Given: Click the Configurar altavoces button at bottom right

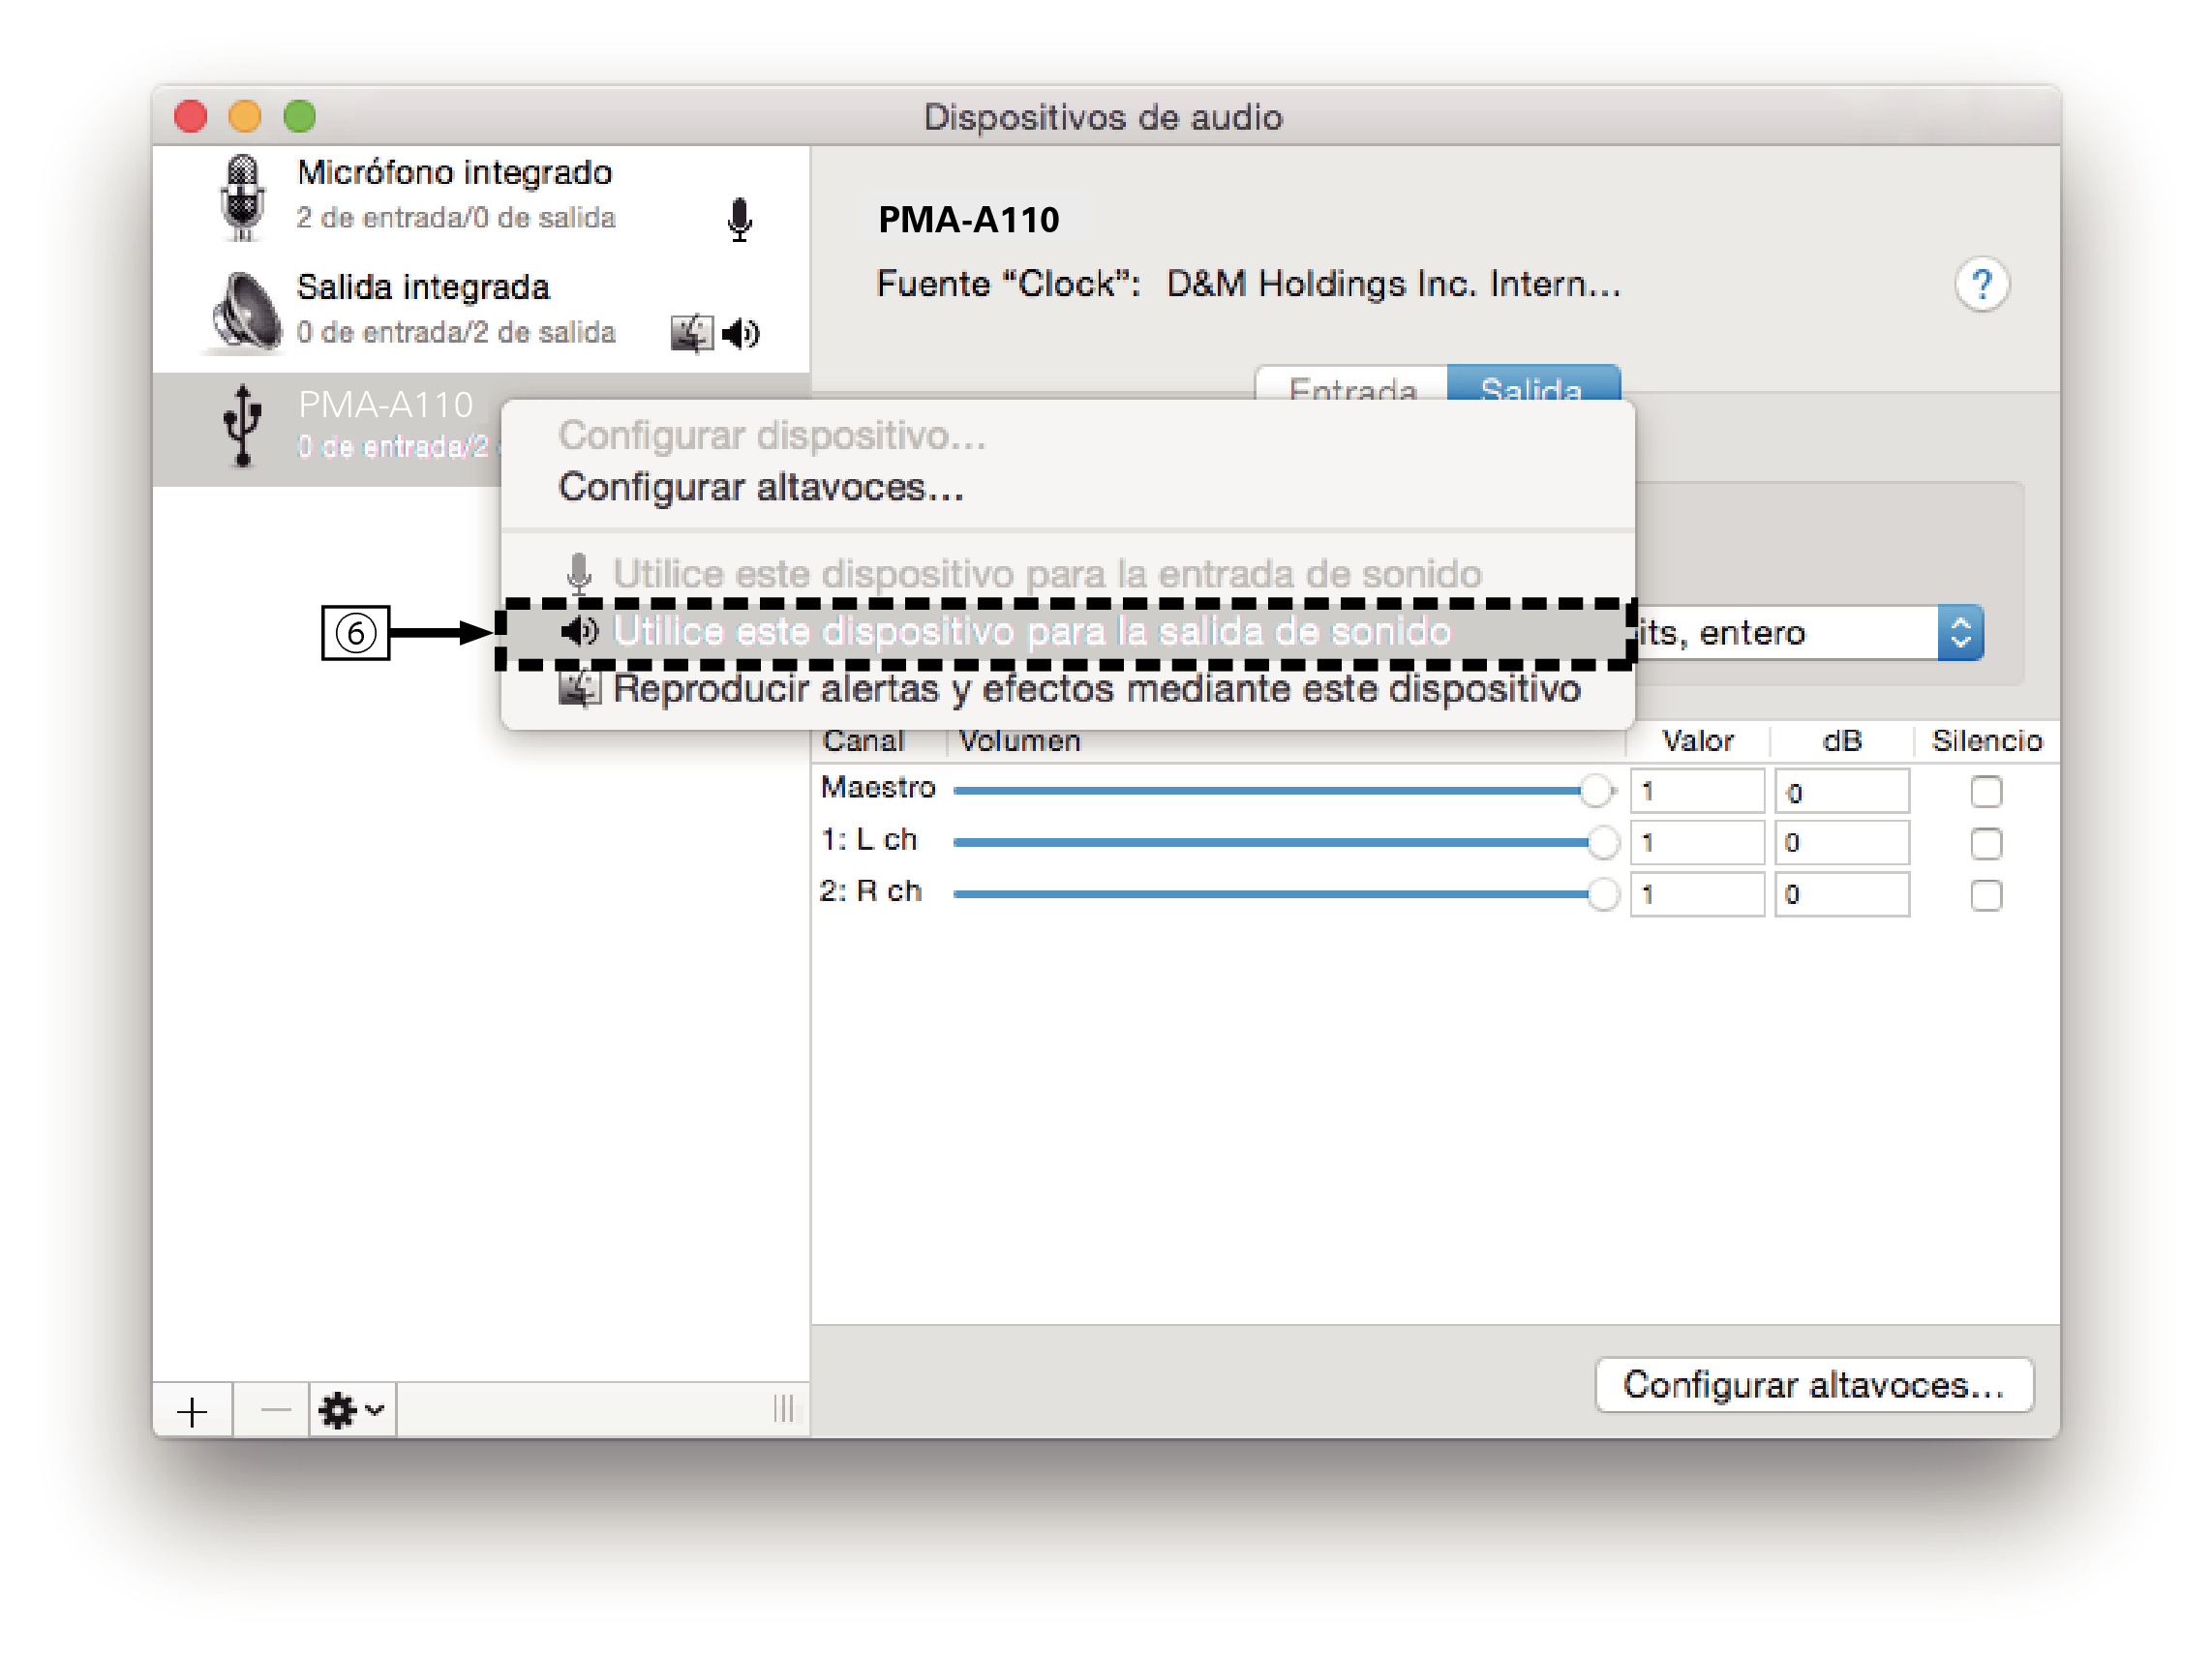Looking at the screenshot, I should pyautogui.click(x=1814, y=1385).
